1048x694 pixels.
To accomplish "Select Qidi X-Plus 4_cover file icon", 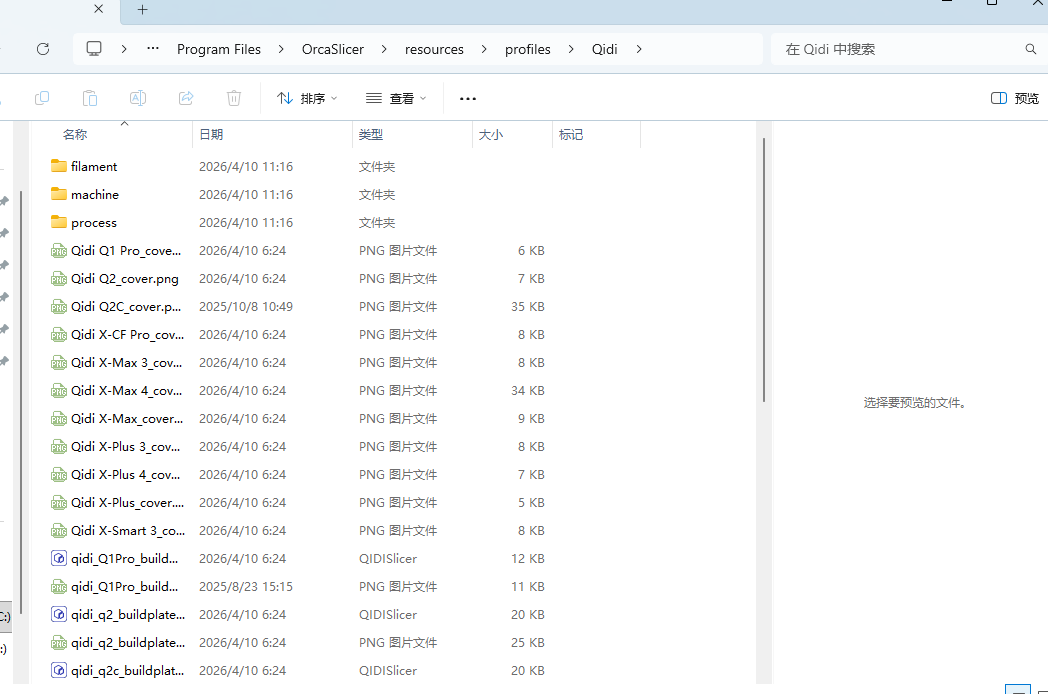I will (x=59, y=475).
